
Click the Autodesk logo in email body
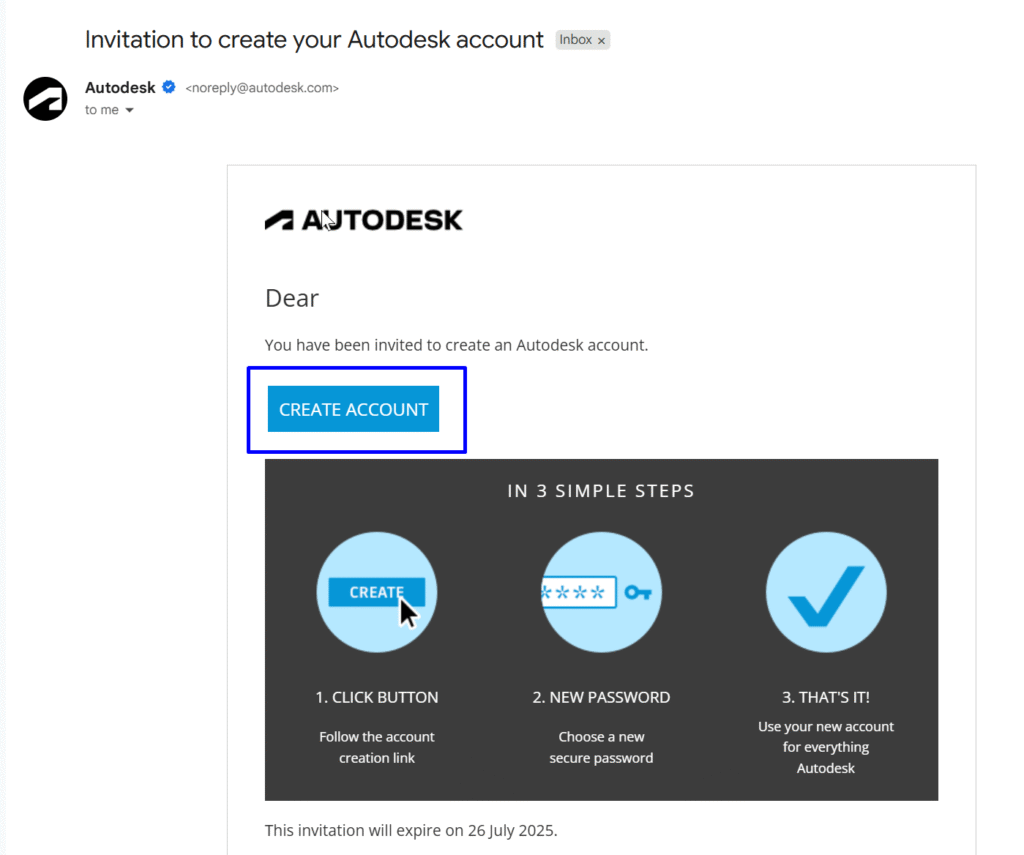click(x=363, y=221)
